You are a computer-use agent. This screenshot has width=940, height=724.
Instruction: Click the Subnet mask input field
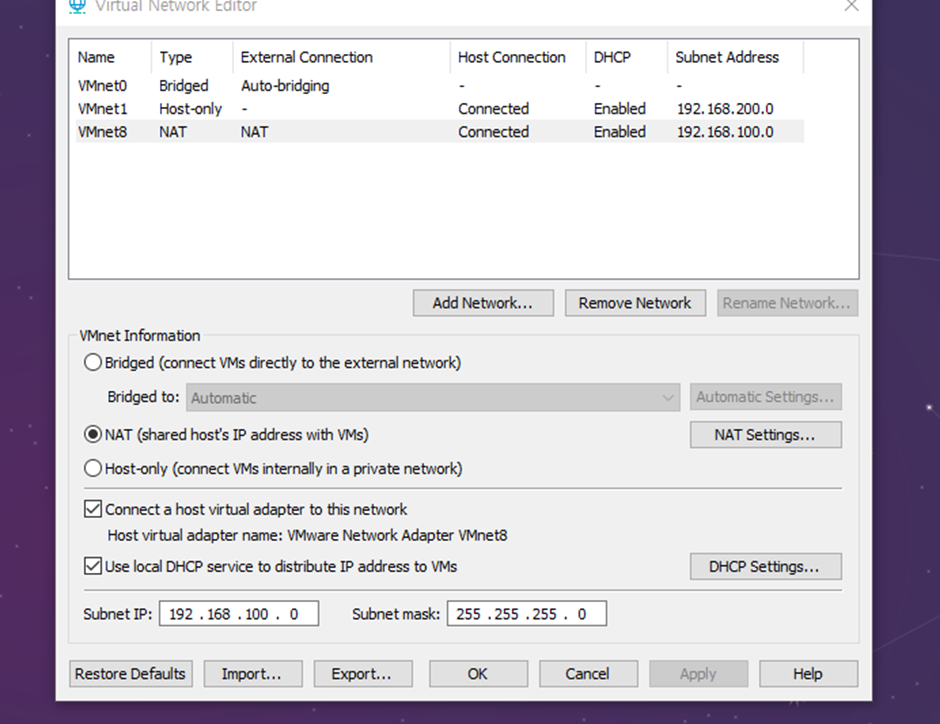tap(526, 614)
